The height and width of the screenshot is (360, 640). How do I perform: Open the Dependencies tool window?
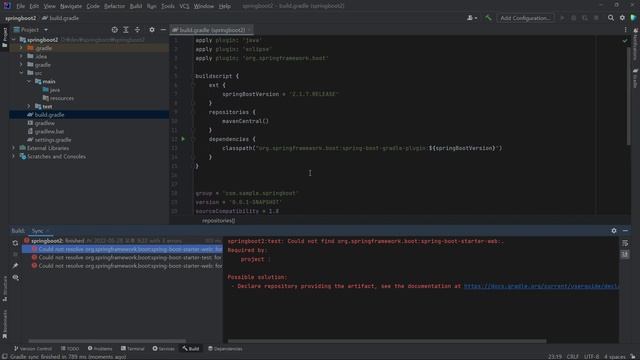pyautogui.click(x=225, y=349)
